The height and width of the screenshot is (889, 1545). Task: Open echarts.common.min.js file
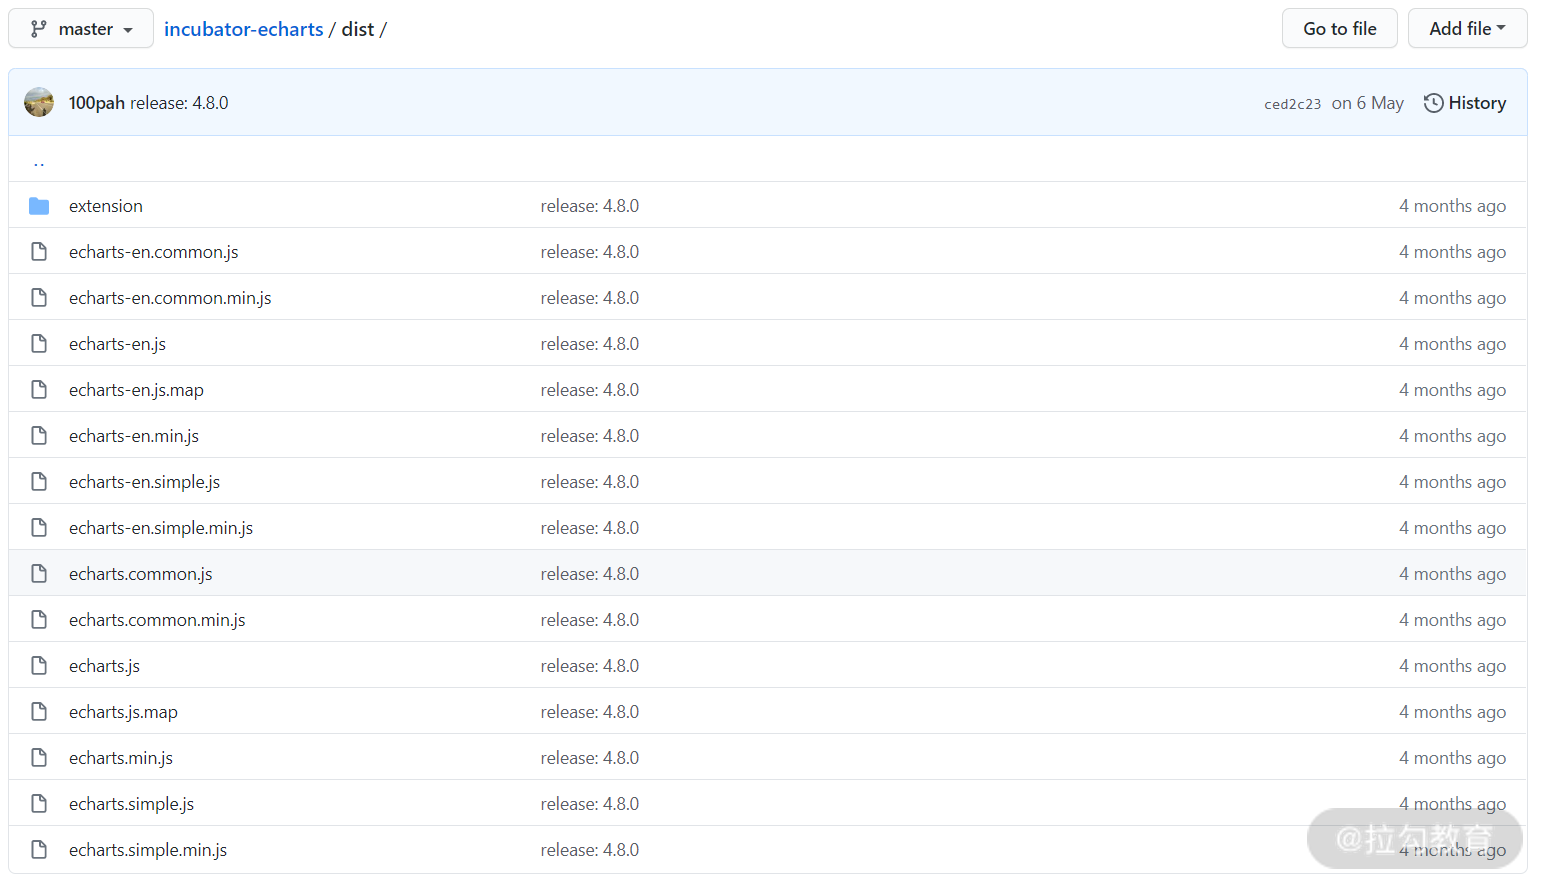(x=157, y=620)
